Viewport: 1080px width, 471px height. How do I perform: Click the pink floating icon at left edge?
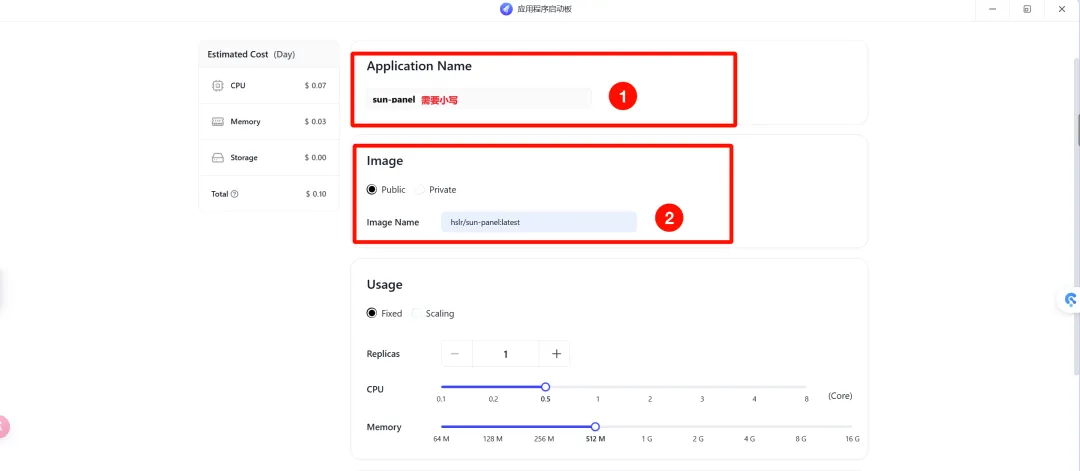click(x=3, y=426)
